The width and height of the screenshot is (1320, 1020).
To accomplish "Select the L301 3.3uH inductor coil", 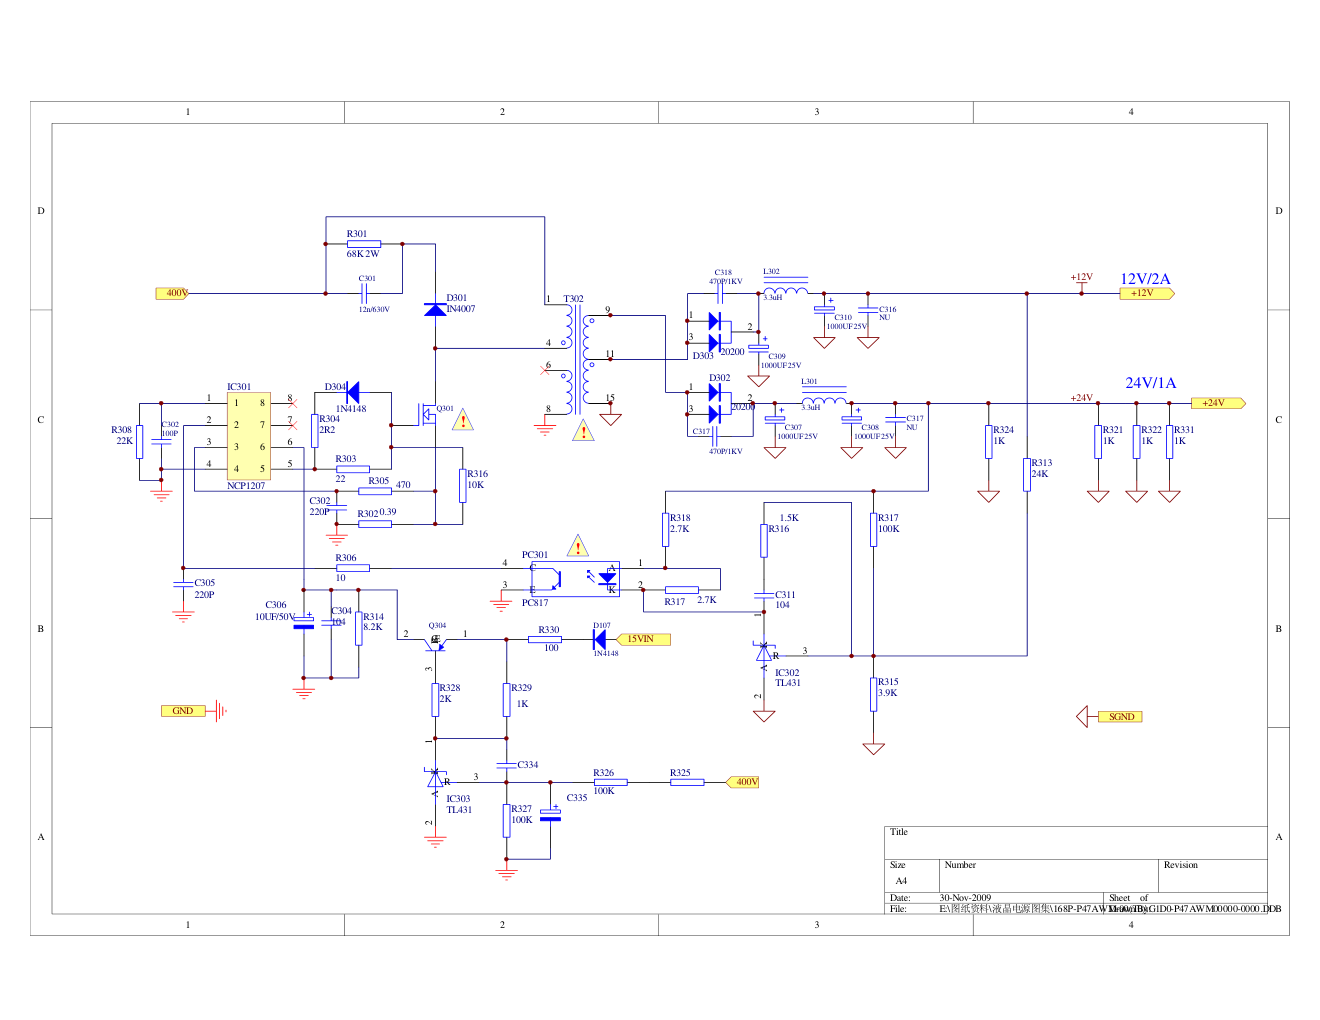I will point(823,401).
